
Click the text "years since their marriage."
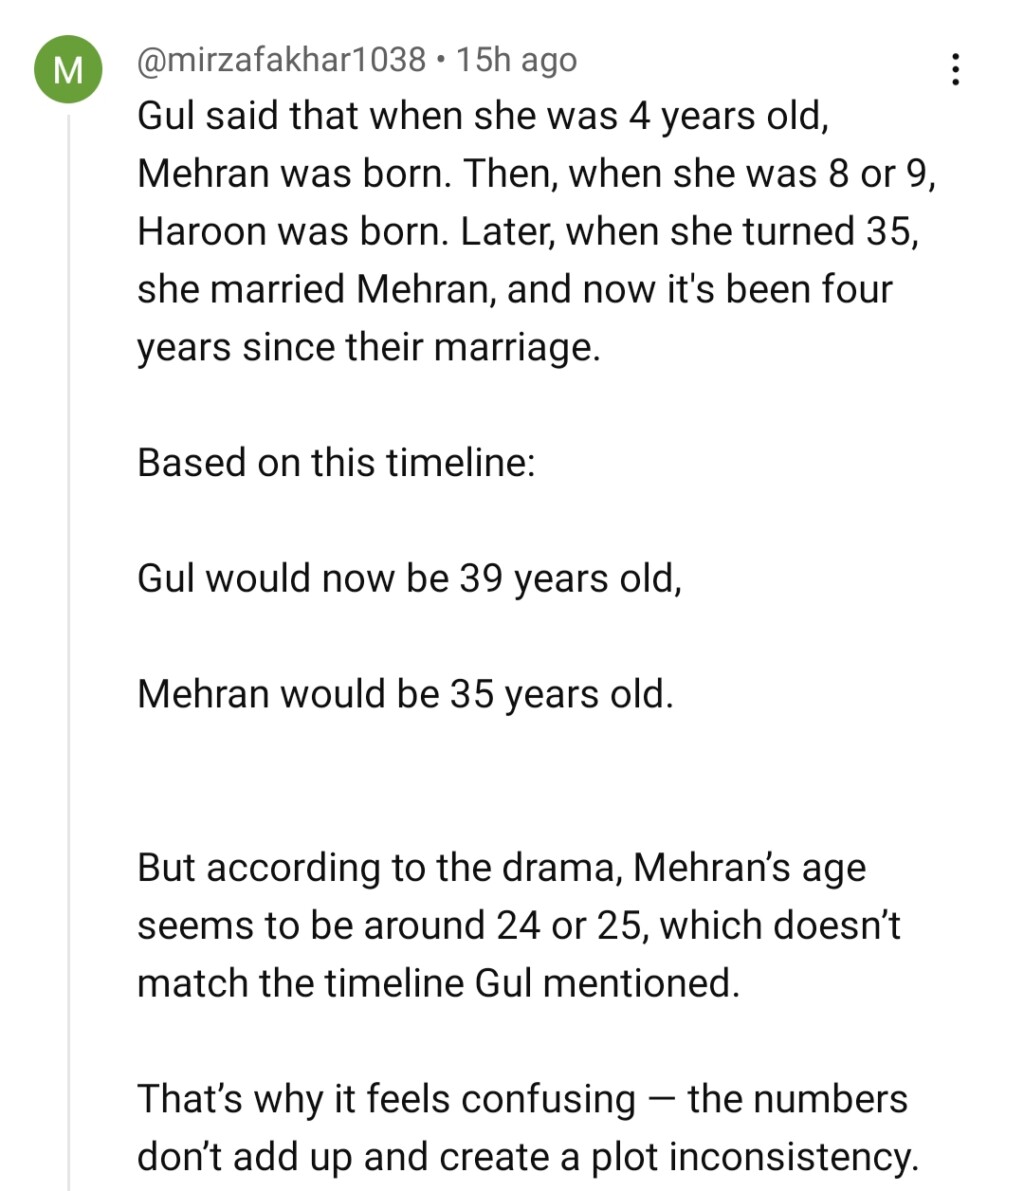369,347
